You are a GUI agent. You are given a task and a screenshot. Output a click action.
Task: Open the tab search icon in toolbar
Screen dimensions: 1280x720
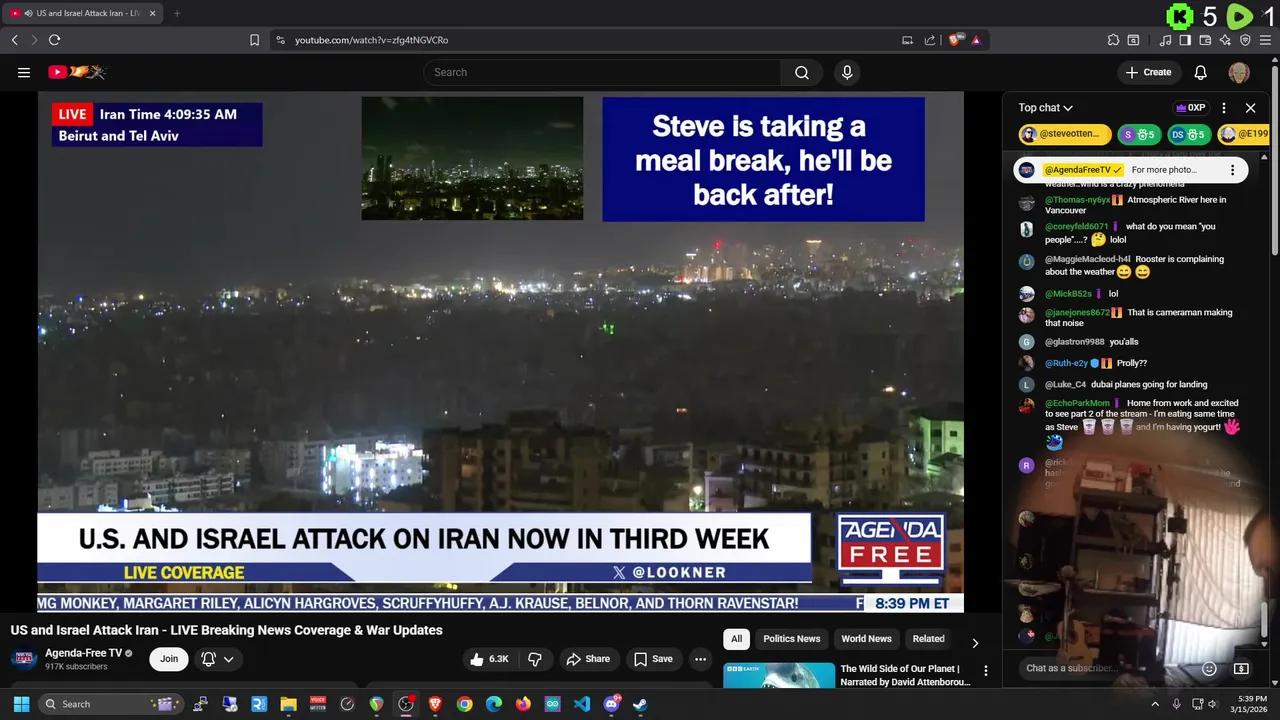[1133, 40]
